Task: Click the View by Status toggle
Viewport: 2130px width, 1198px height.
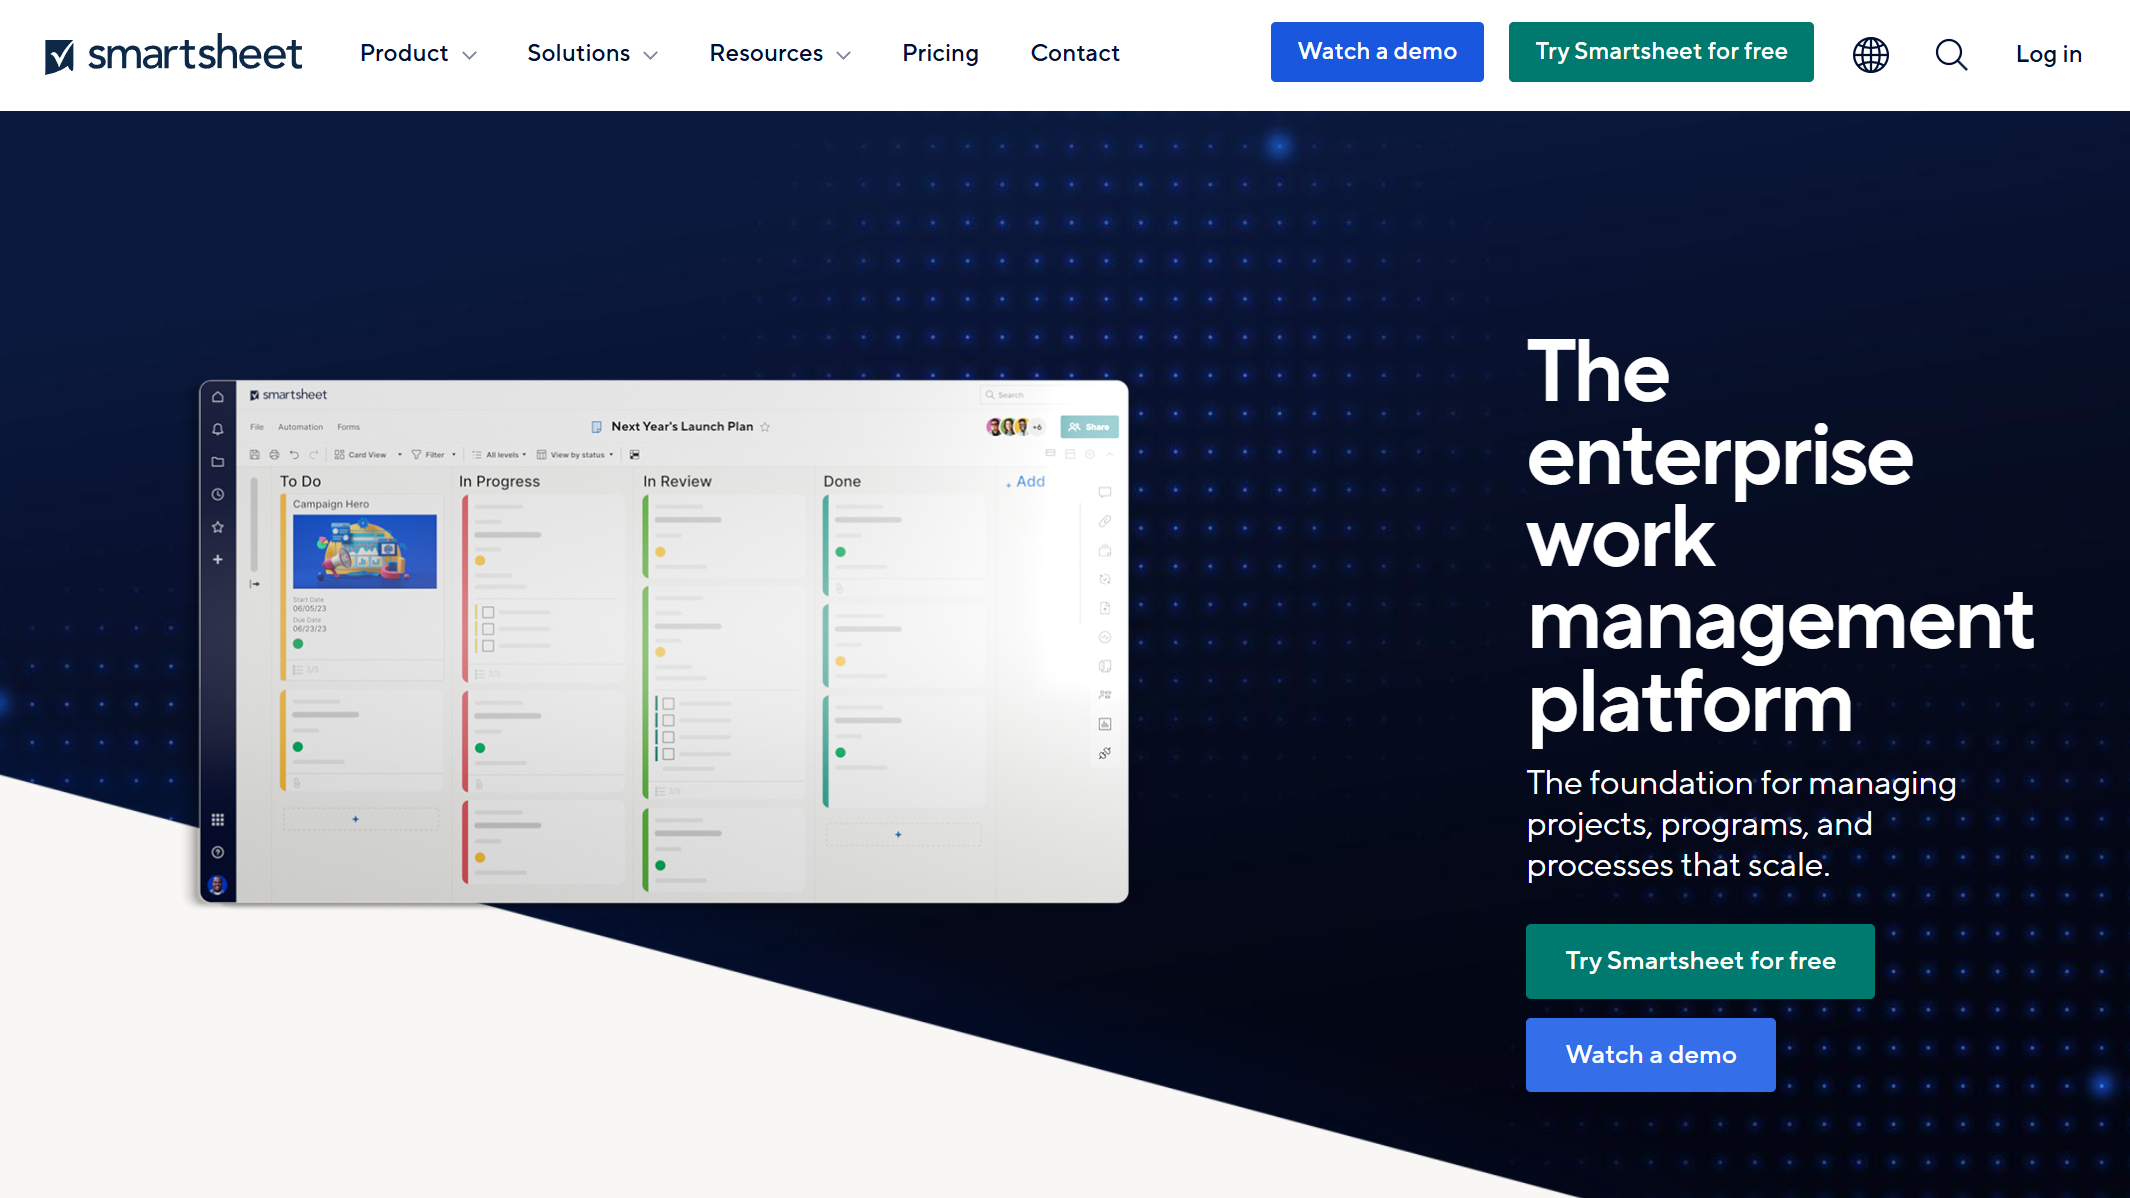Action: click(x=579, y=455)
